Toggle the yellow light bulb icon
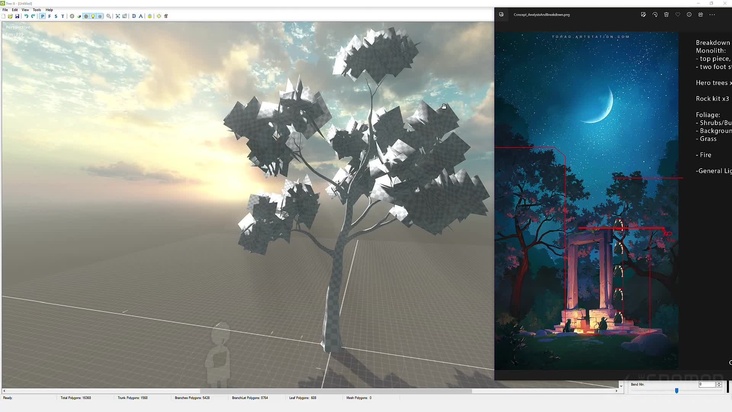This screenshot has width=732, height=412. point(93,16)
